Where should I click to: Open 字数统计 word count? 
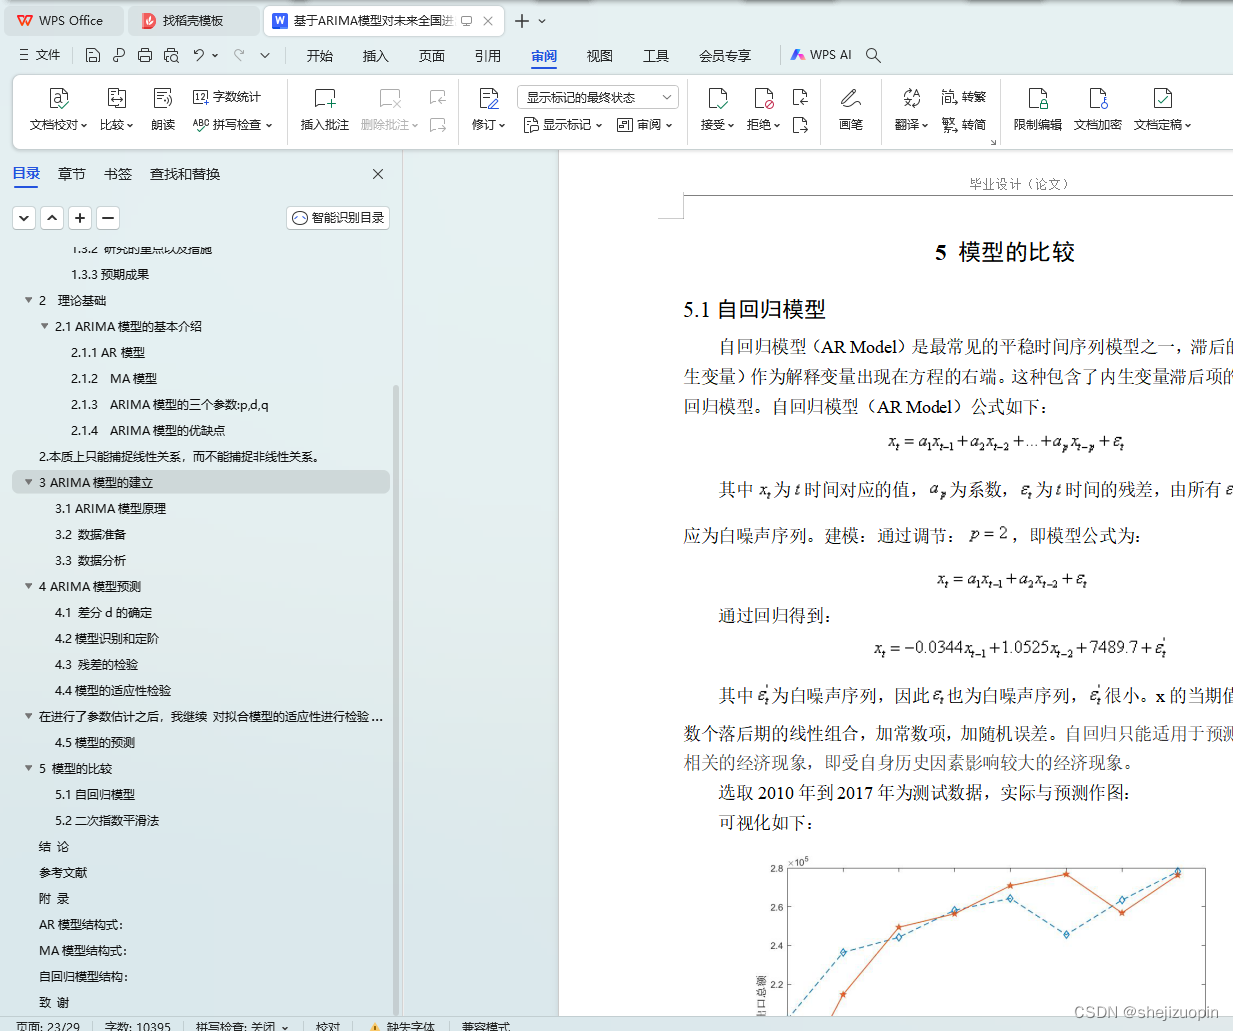(227, 97)
